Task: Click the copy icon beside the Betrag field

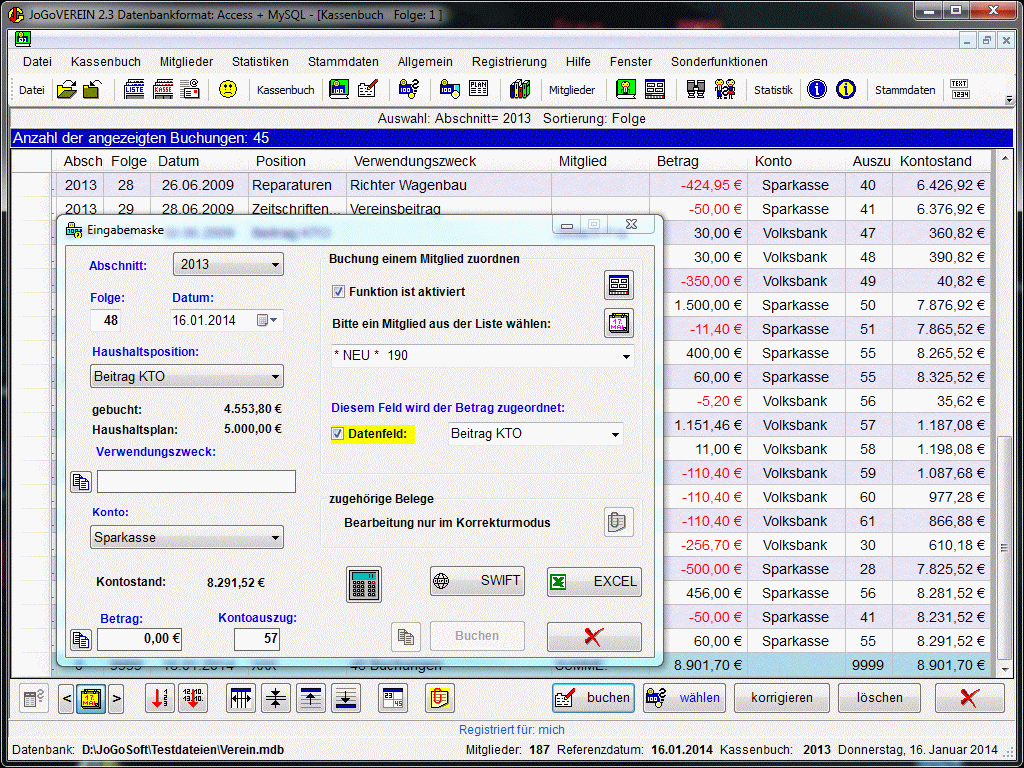Action: click(x=81, y=639)
